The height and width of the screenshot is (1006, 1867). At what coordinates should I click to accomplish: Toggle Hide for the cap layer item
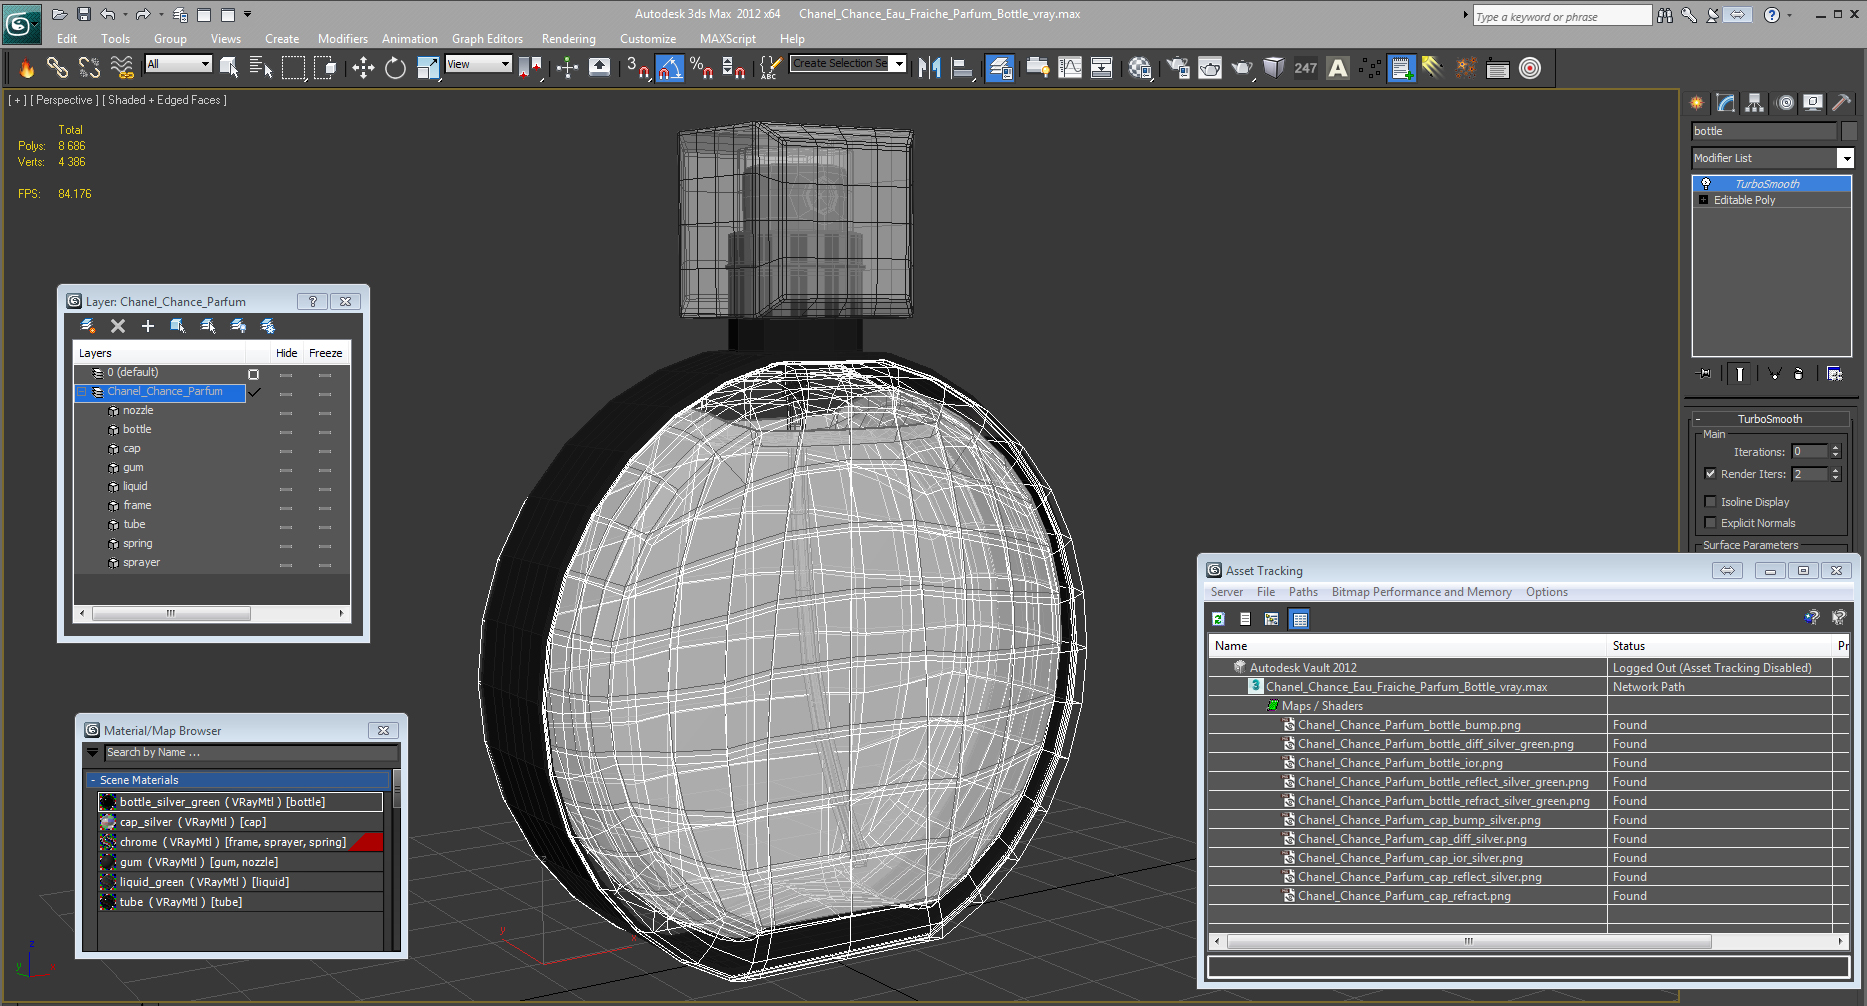pos(286,450)
